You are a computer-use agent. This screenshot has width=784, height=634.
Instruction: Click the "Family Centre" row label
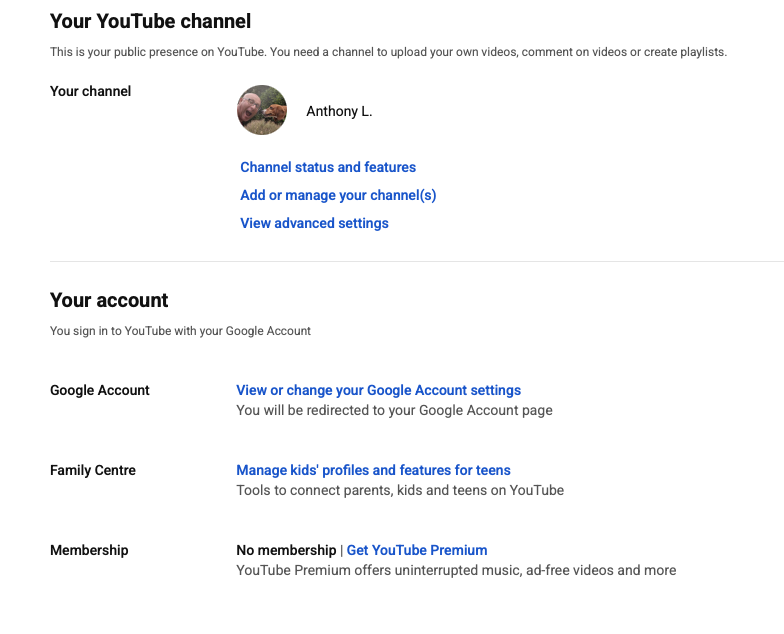92,470
